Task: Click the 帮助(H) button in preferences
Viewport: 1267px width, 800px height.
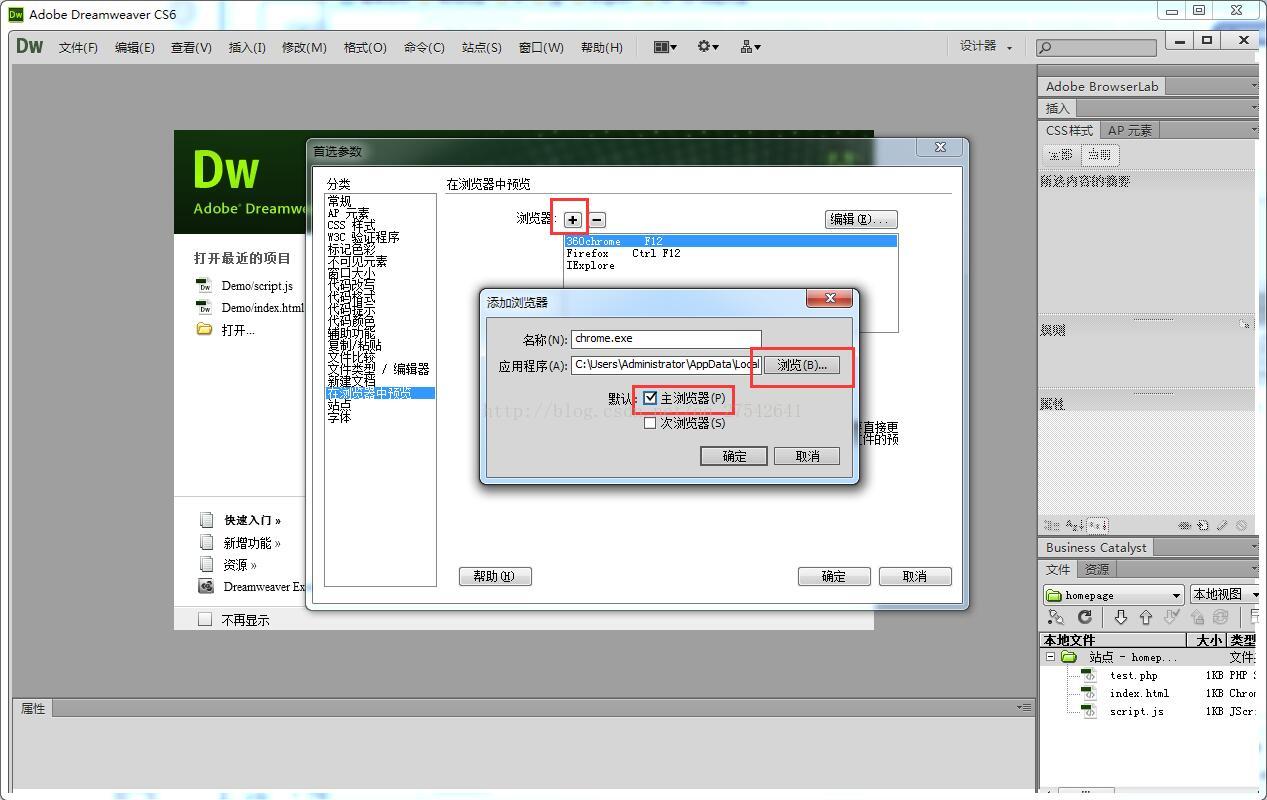Action: click(495, 576)
